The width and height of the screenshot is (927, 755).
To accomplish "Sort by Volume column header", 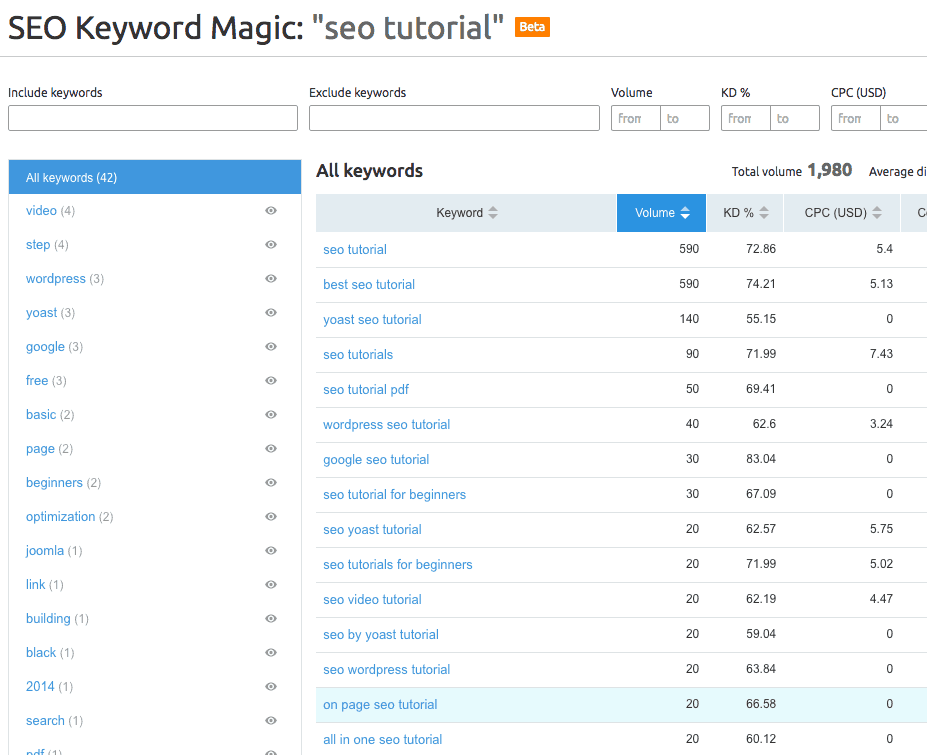I will click(x=661, y=213).
